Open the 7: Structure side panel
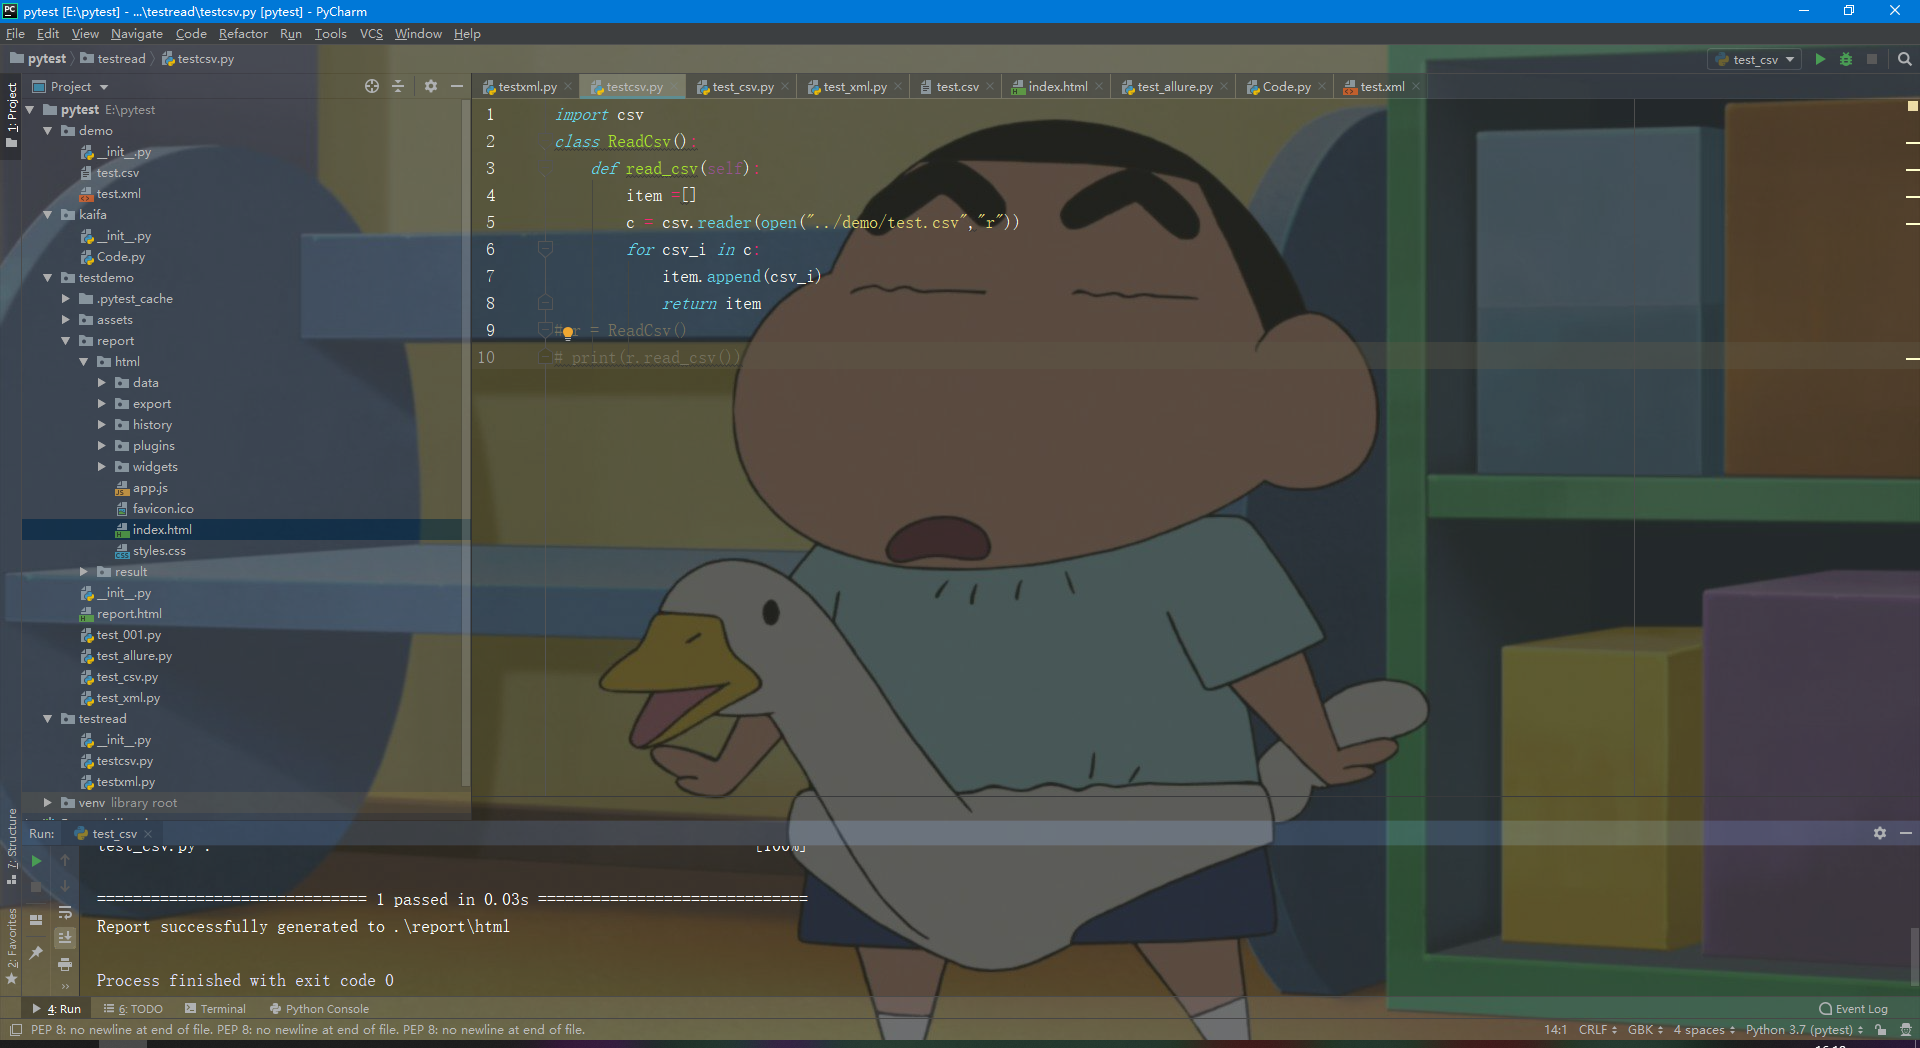Image resolution: width=1920 pixels, height=1048 pixels. click(x=12, y=845)
